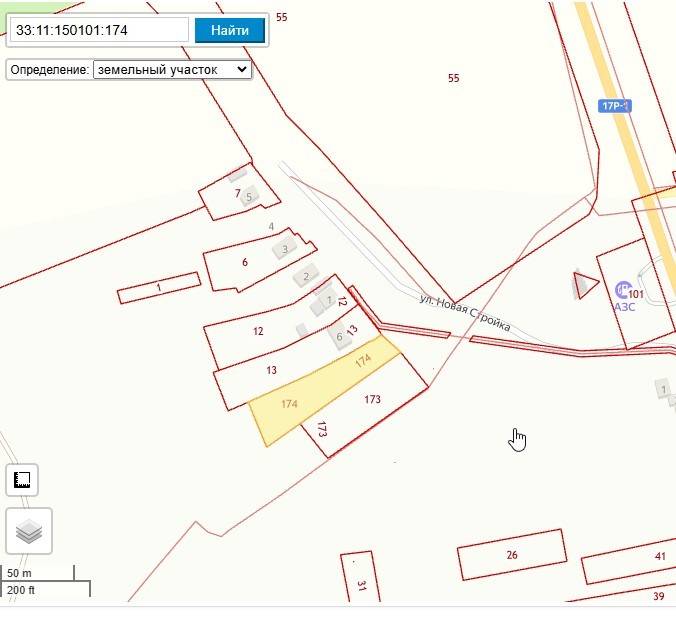Click building marker 2 on the map
Screen dimensions: 676x619
pyautogui.click(x=306, y=275)
